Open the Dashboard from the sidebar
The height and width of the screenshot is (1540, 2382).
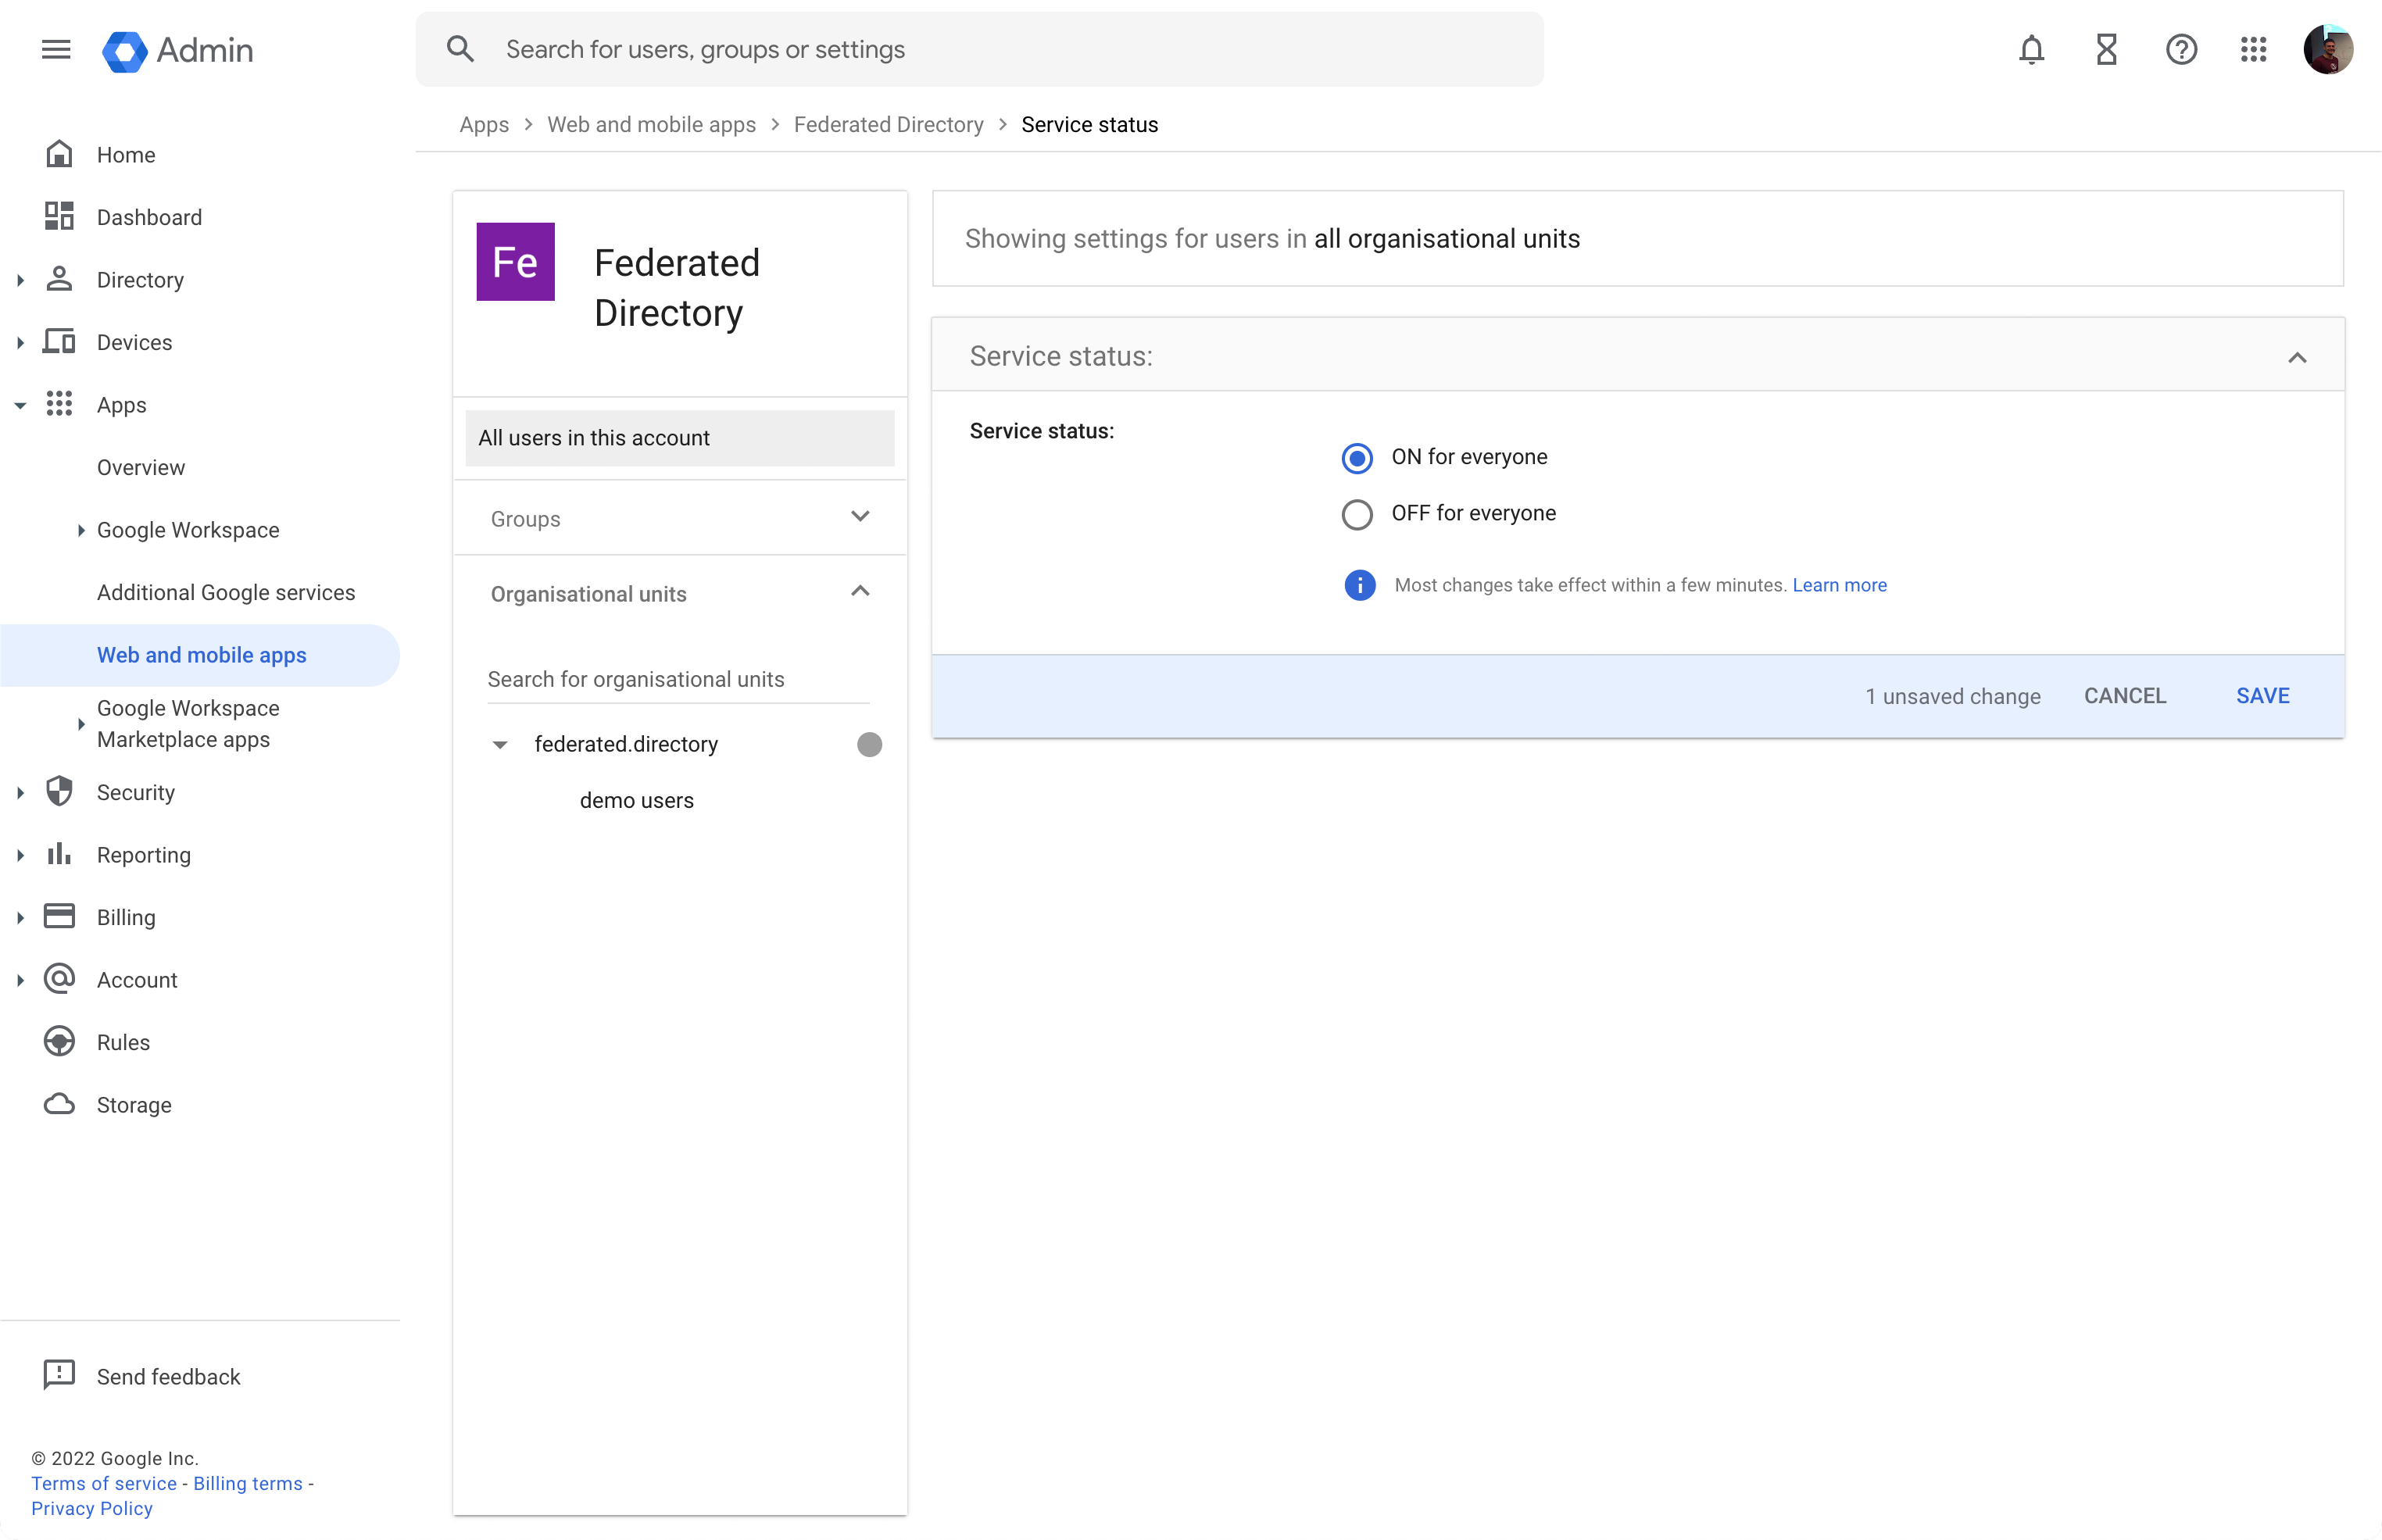(x=149, y=217)
